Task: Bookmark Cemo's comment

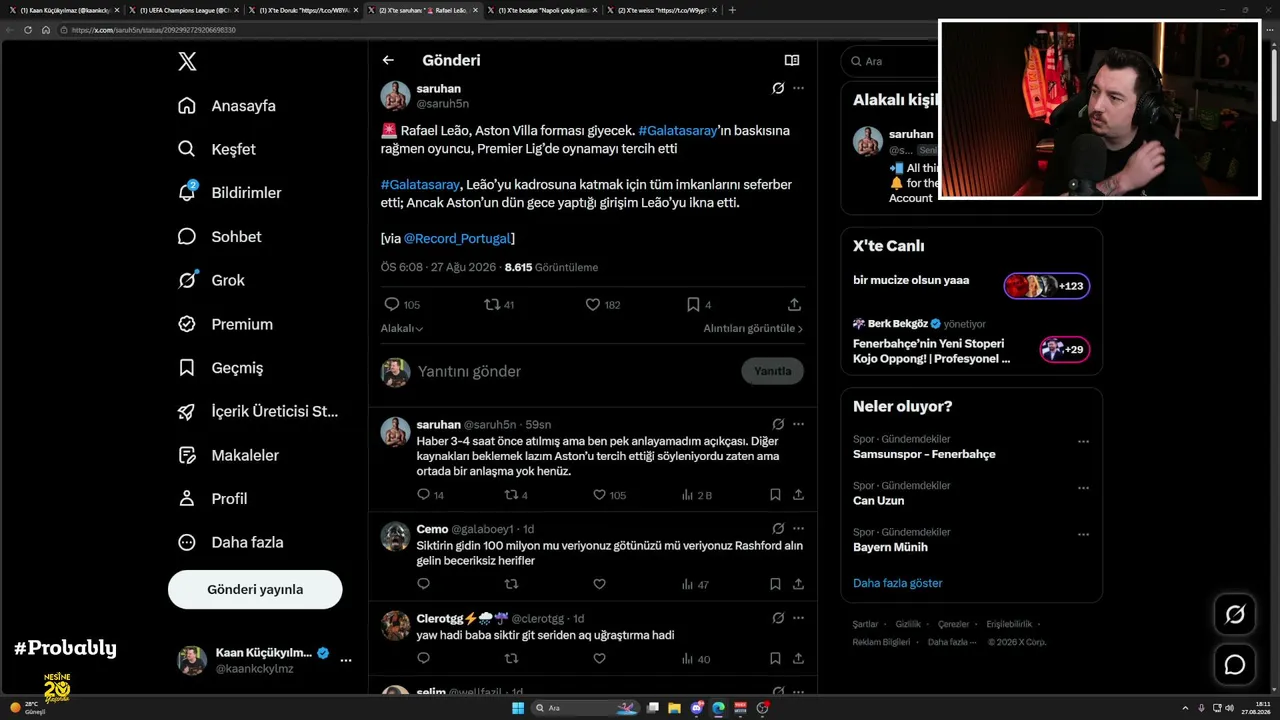Action: [x=775, y=584]
